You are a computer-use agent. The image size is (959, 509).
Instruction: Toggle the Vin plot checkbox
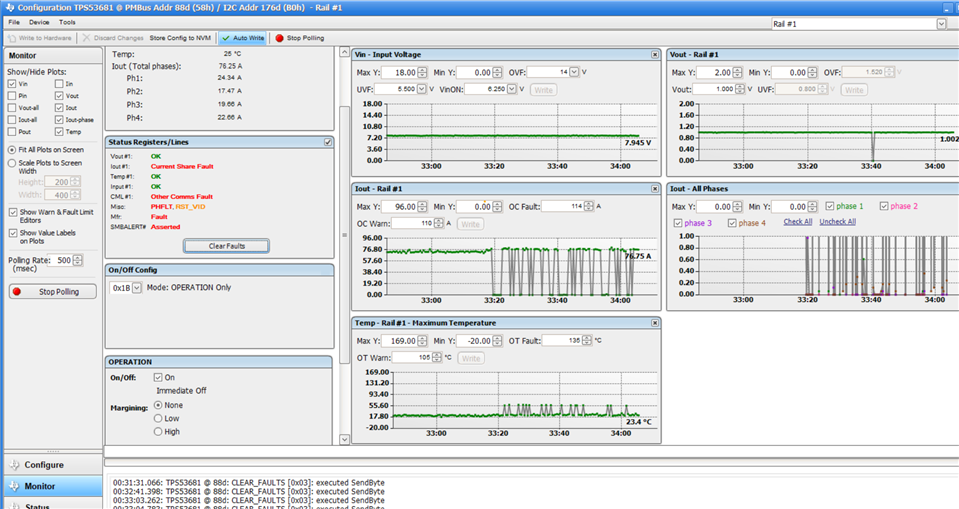pyautogui.click(x=12, y=84)
